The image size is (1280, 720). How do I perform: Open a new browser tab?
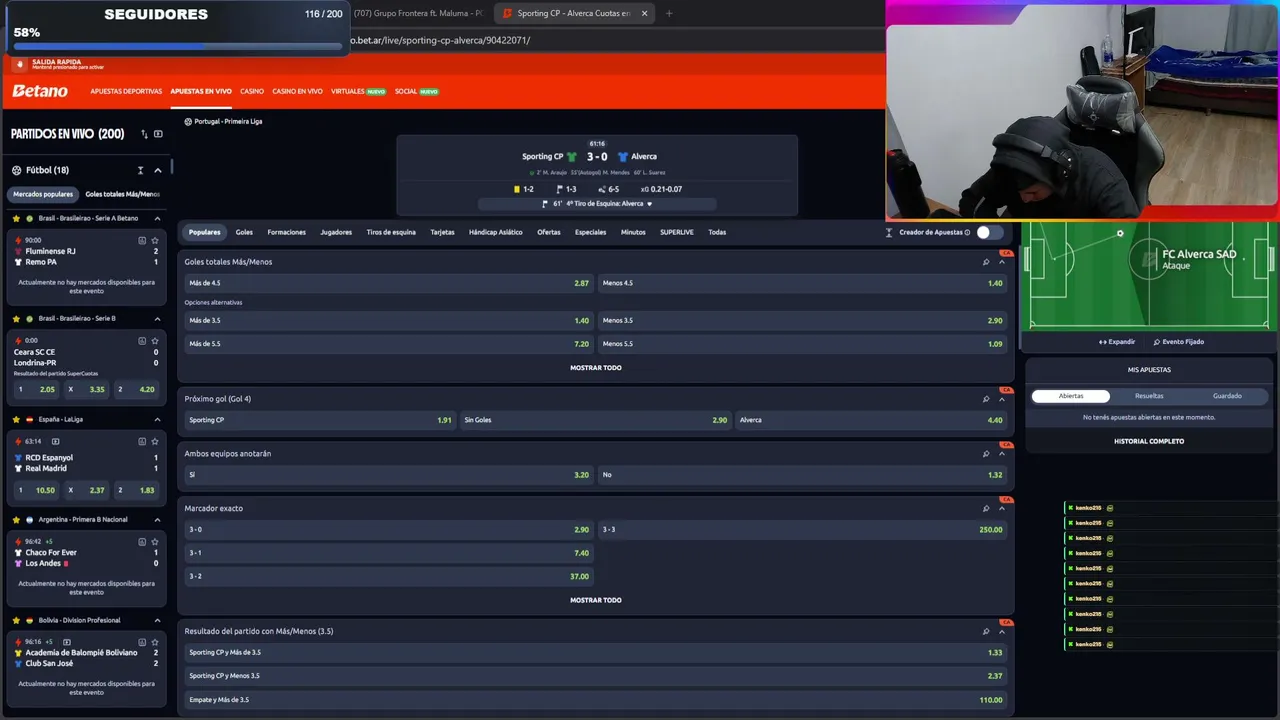pyautogui.click(x=669, y=14)
